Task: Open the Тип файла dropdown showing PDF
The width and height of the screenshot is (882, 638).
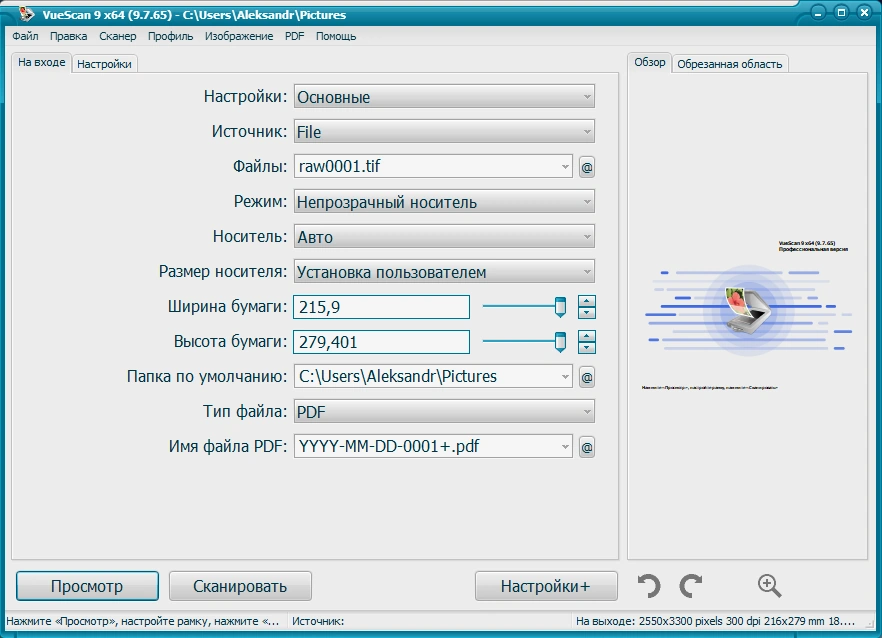Action: coord(444,412)
